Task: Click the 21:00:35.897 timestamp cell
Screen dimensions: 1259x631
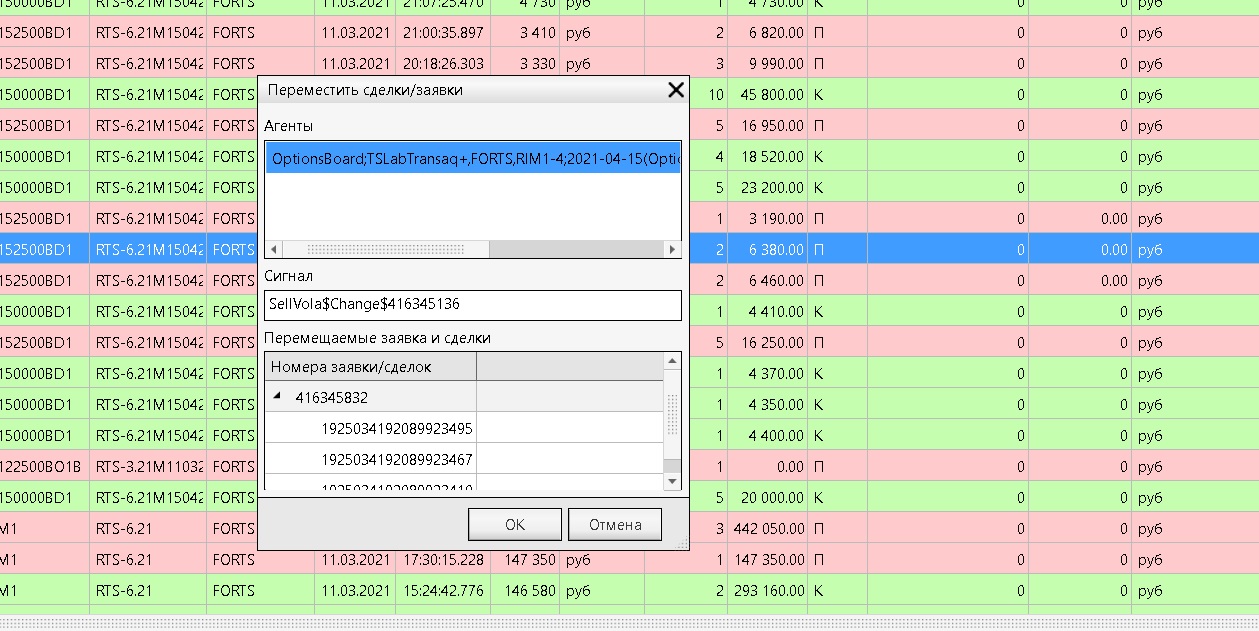Action: point(442,33)
